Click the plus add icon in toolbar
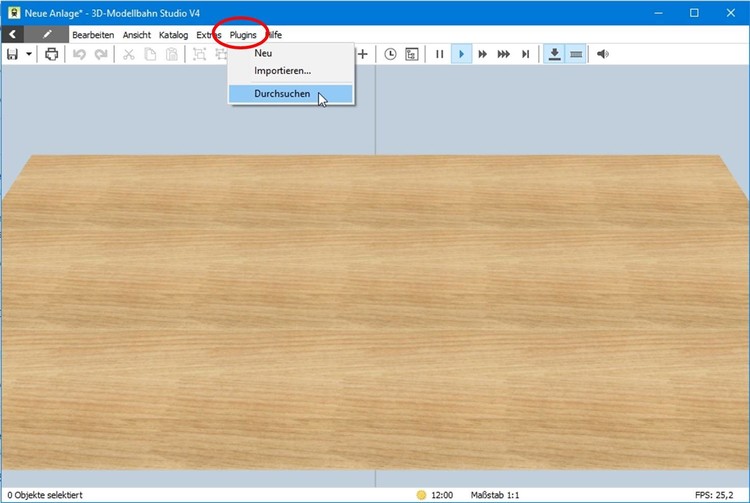 (x=363, y=54)
